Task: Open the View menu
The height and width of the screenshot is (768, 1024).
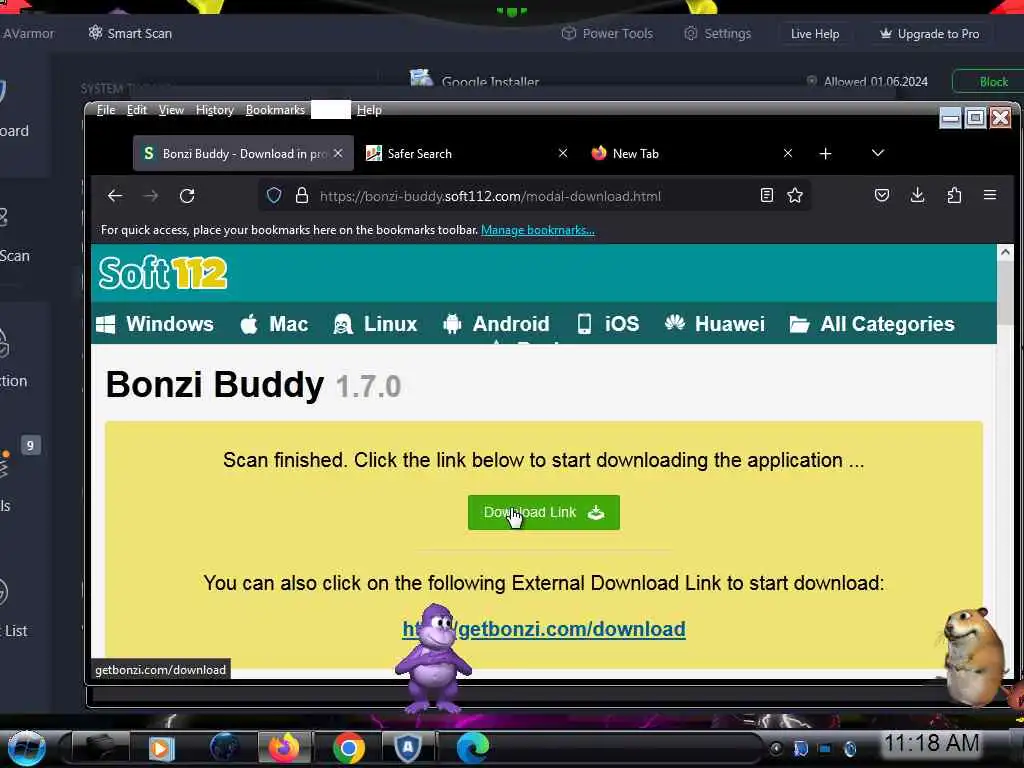Action: pos(171,110)
